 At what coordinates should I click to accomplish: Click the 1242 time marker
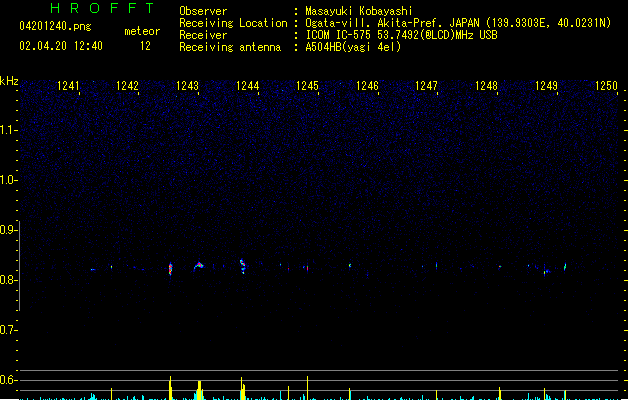tap(127, 86)
